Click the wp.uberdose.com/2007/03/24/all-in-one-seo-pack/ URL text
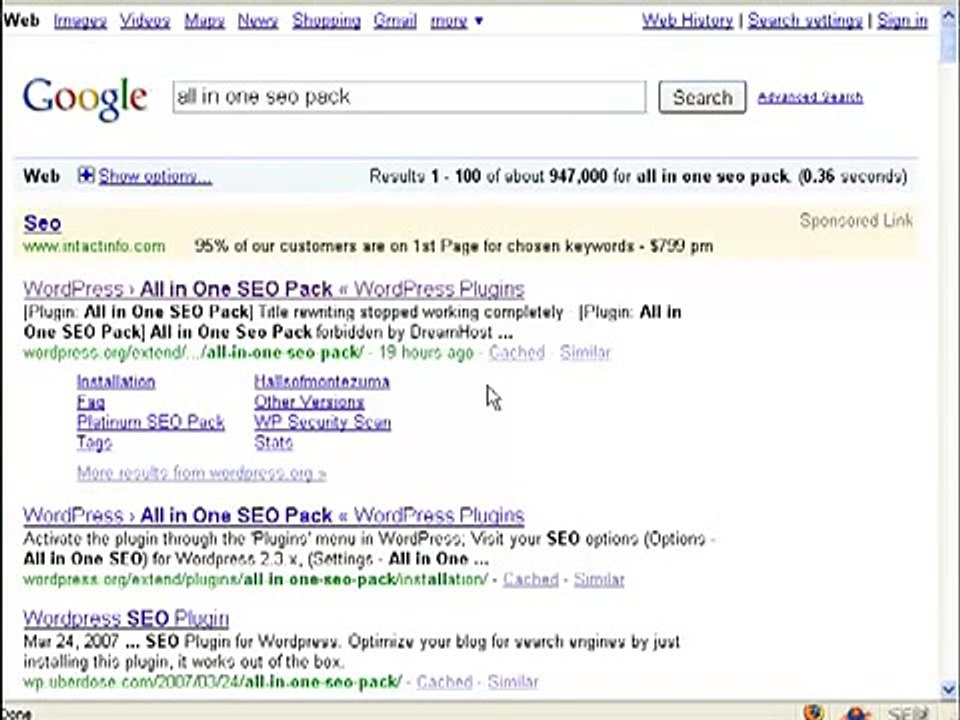This screenshot has height=720, width=960. 213,682
